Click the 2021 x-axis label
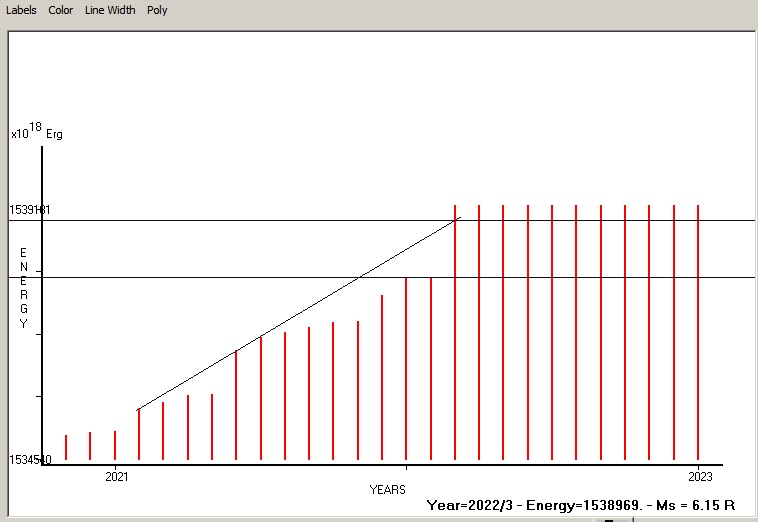Image resolution: width=758 pixels, height=522 pixels. point(115,476)
